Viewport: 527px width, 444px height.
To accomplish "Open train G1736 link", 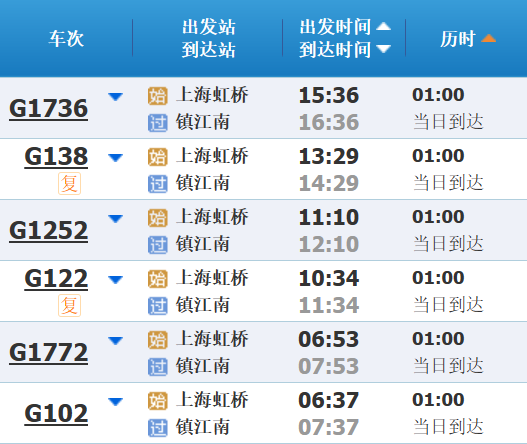I will pos(48,109).
